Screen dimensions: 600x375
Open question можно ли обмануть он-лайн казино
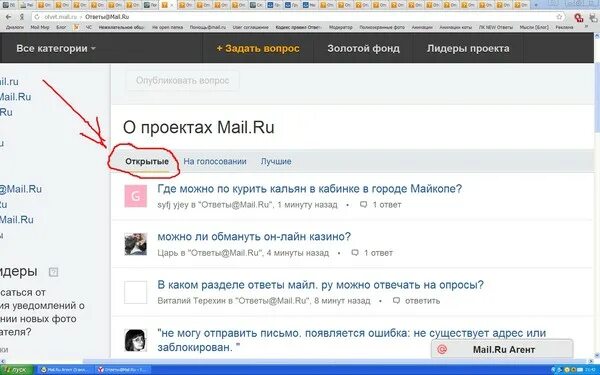click(254, 236)
